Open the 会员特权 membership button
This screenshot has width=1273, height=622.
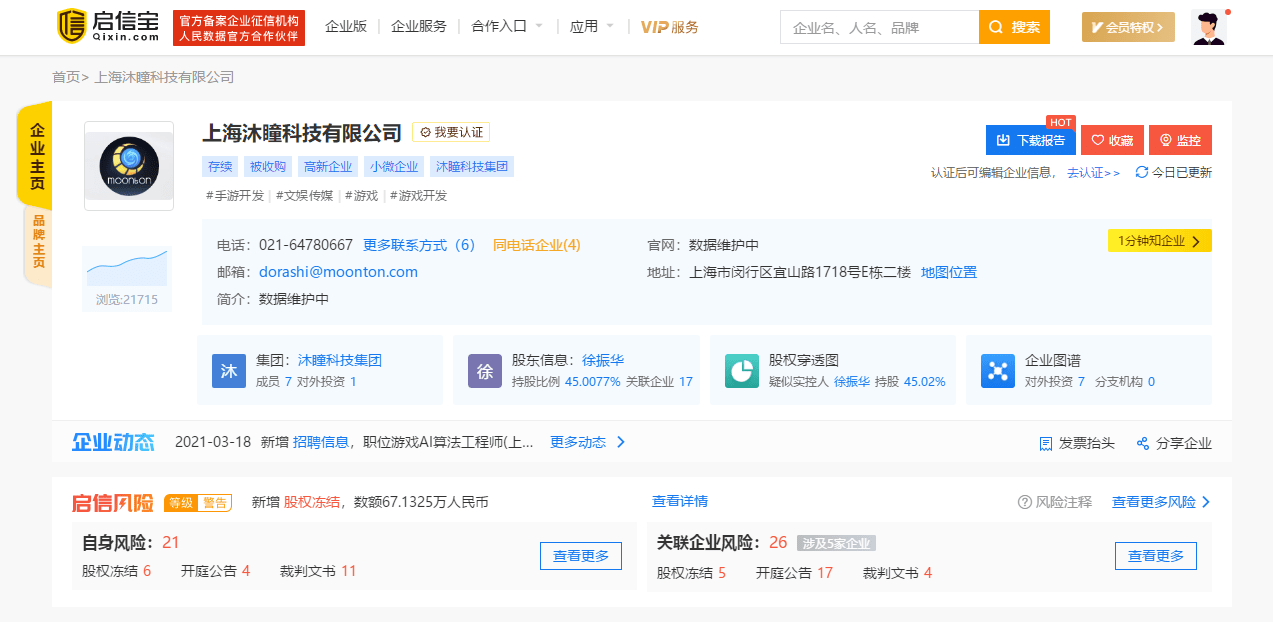[1128, 27]
